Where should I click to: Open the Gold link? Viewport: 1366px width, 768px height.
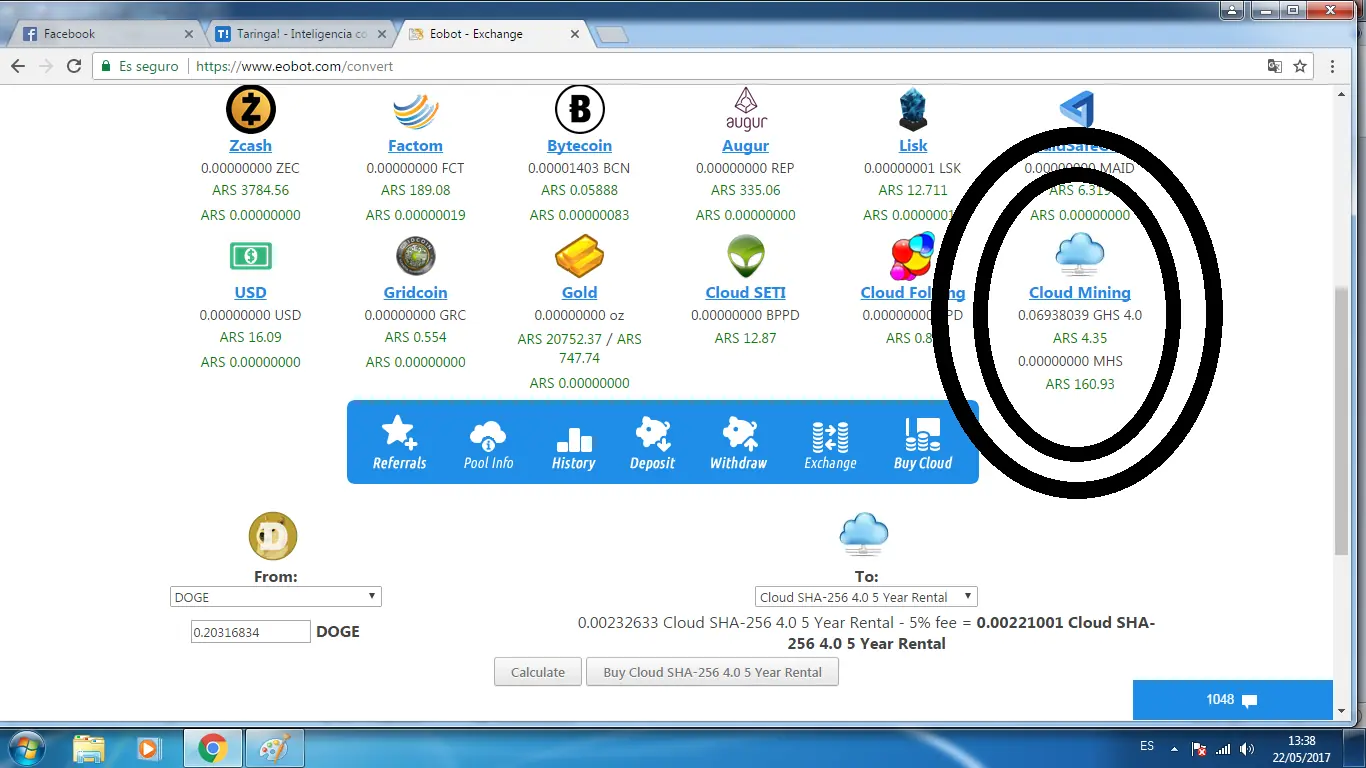click(579, 293)
